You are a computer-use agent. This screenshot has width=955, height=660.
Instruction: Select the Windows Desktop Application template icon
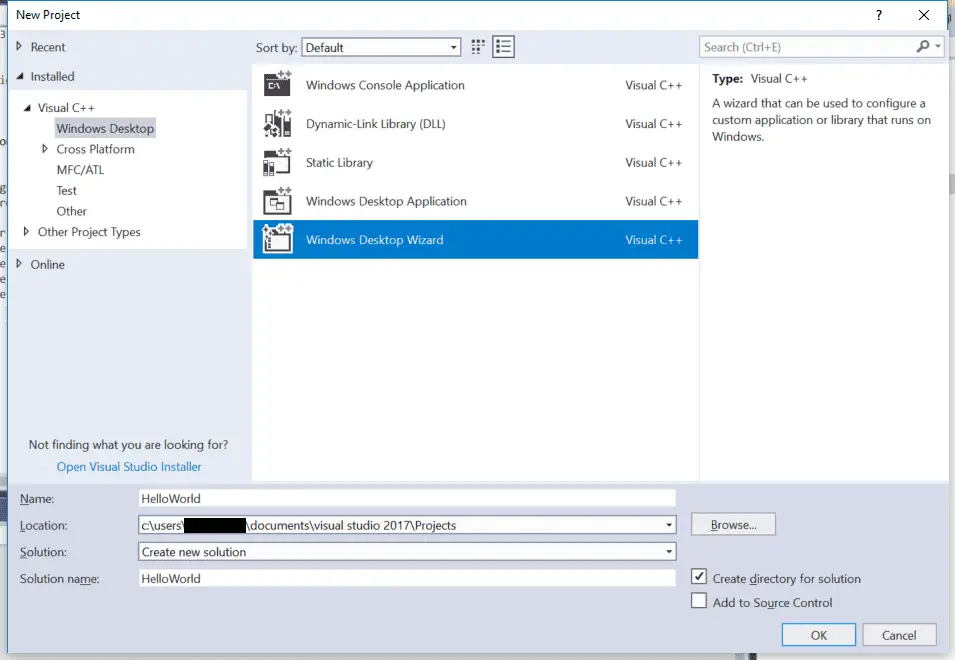tap(277, 200)
